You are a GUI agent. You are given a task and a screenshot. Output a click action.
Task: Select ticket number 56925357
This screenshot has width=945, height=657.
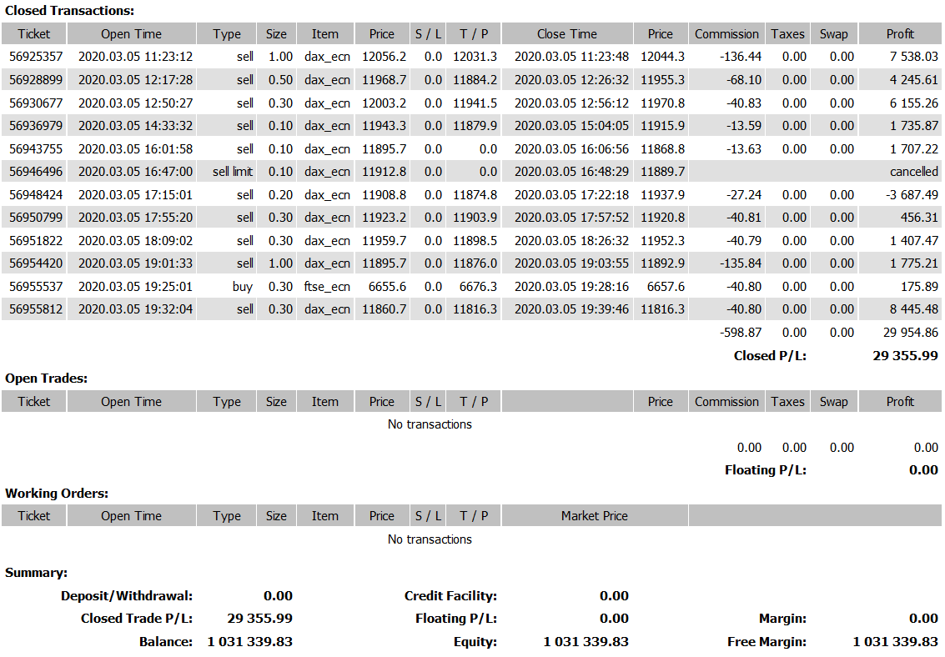[36, 57]
